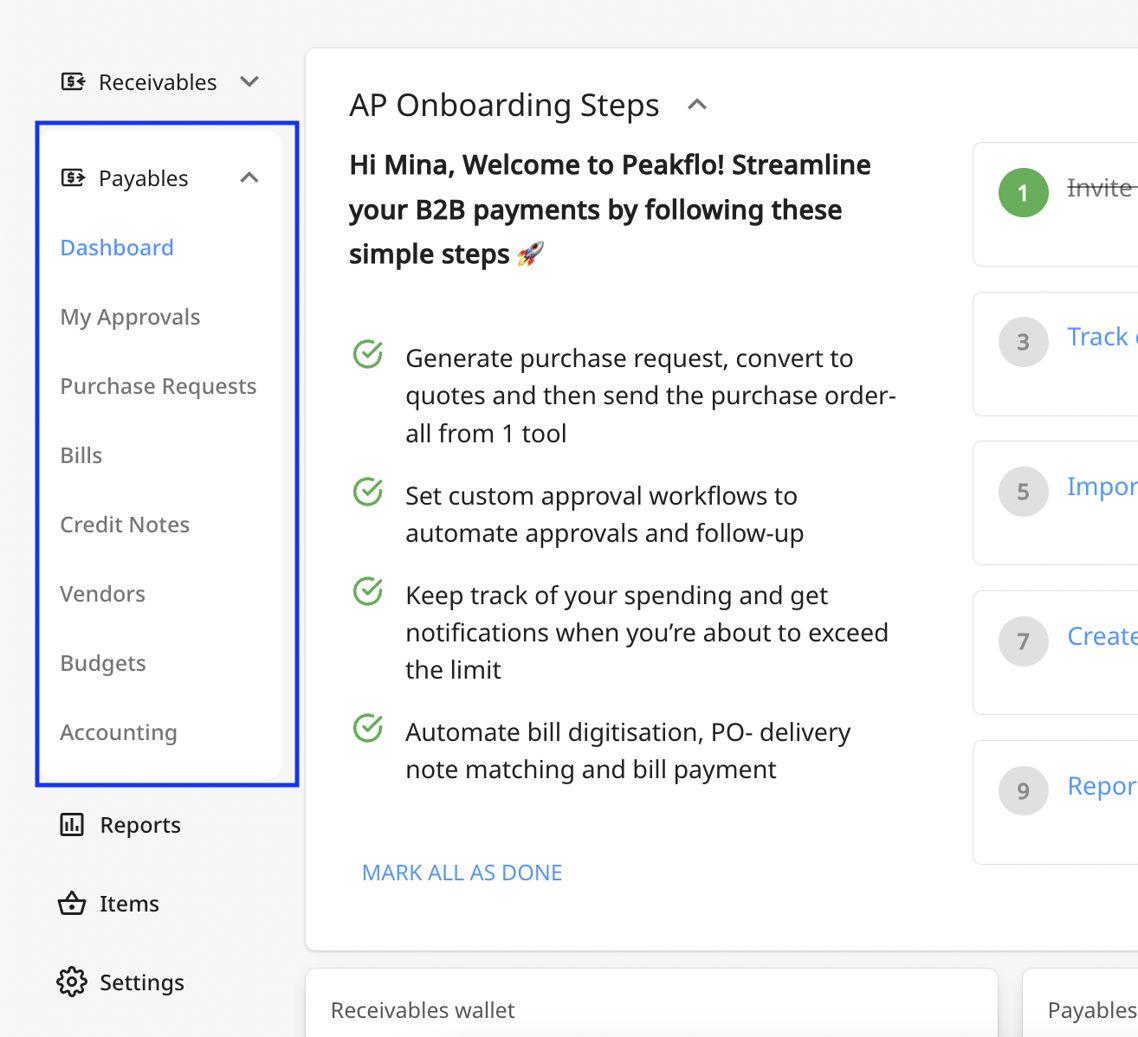The width and height of the screenshot is (1138, 1037).
Task: Open the Create onboarding step link
Action: pyautogui.click(x=1102, y=636)
